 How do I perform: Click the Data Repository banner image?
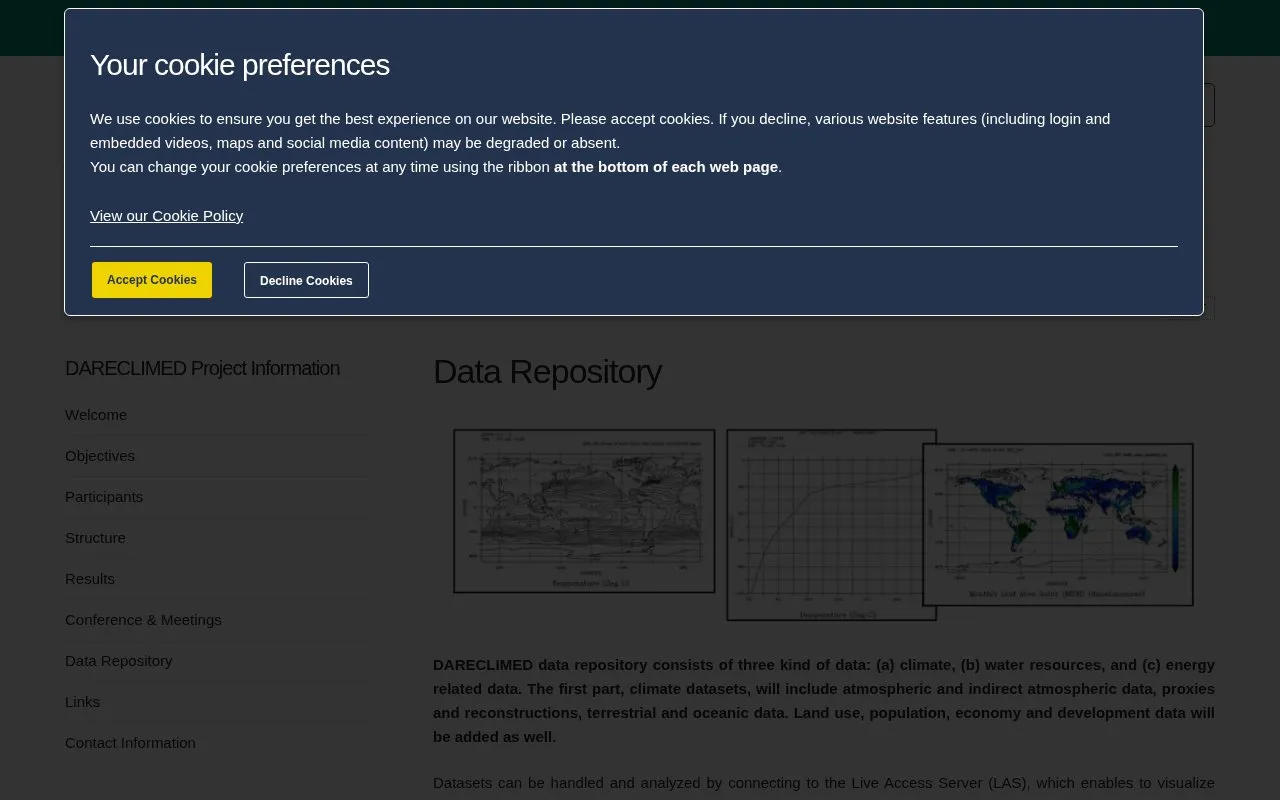tap(824, 525)
